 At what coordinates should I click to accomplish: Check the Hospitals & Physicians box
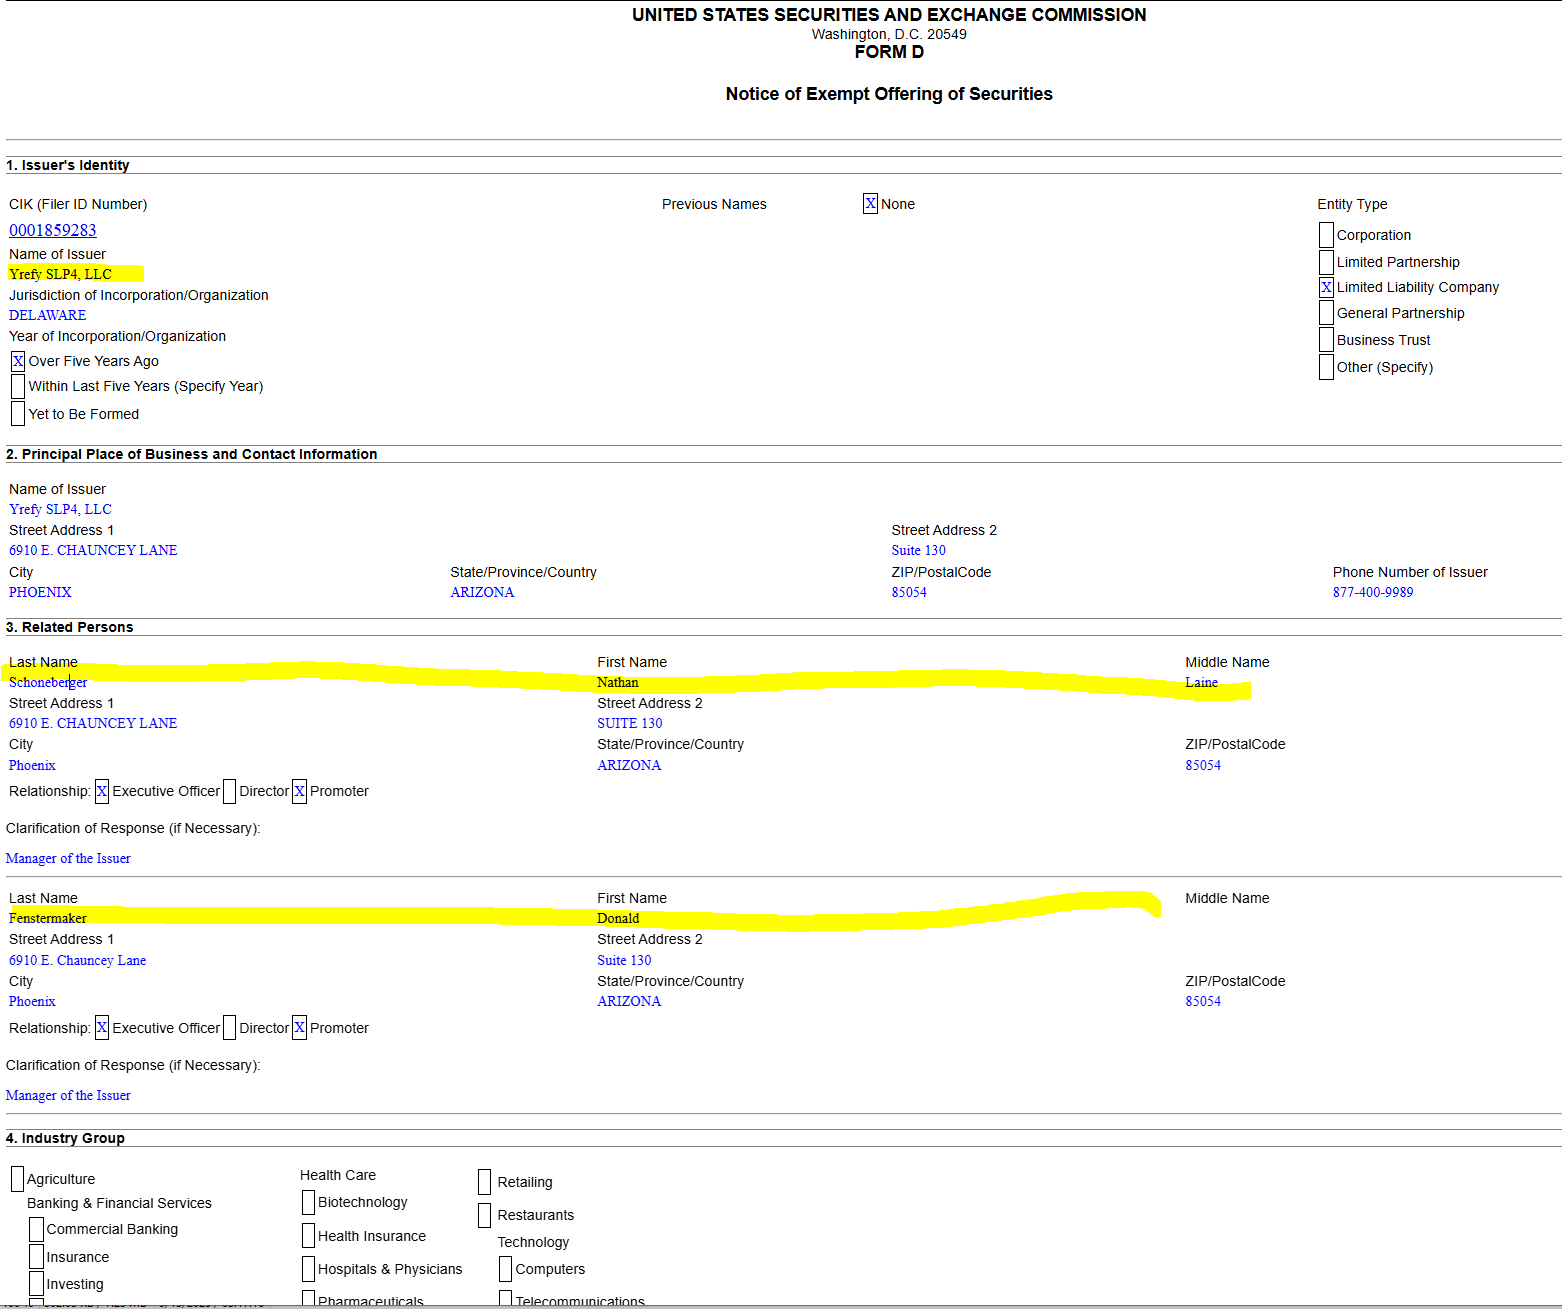pos(308,1269)
